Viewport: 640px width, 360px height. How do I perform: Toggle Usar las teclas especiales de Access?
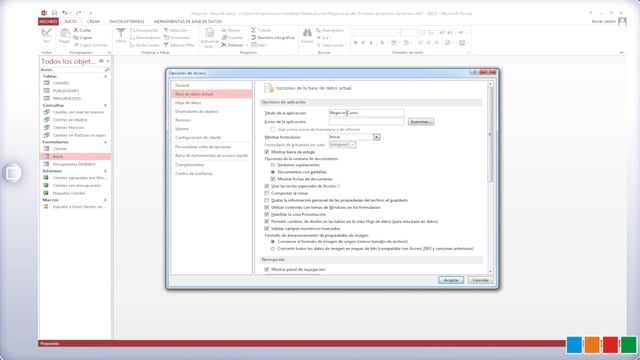click(x=267, y=186)
